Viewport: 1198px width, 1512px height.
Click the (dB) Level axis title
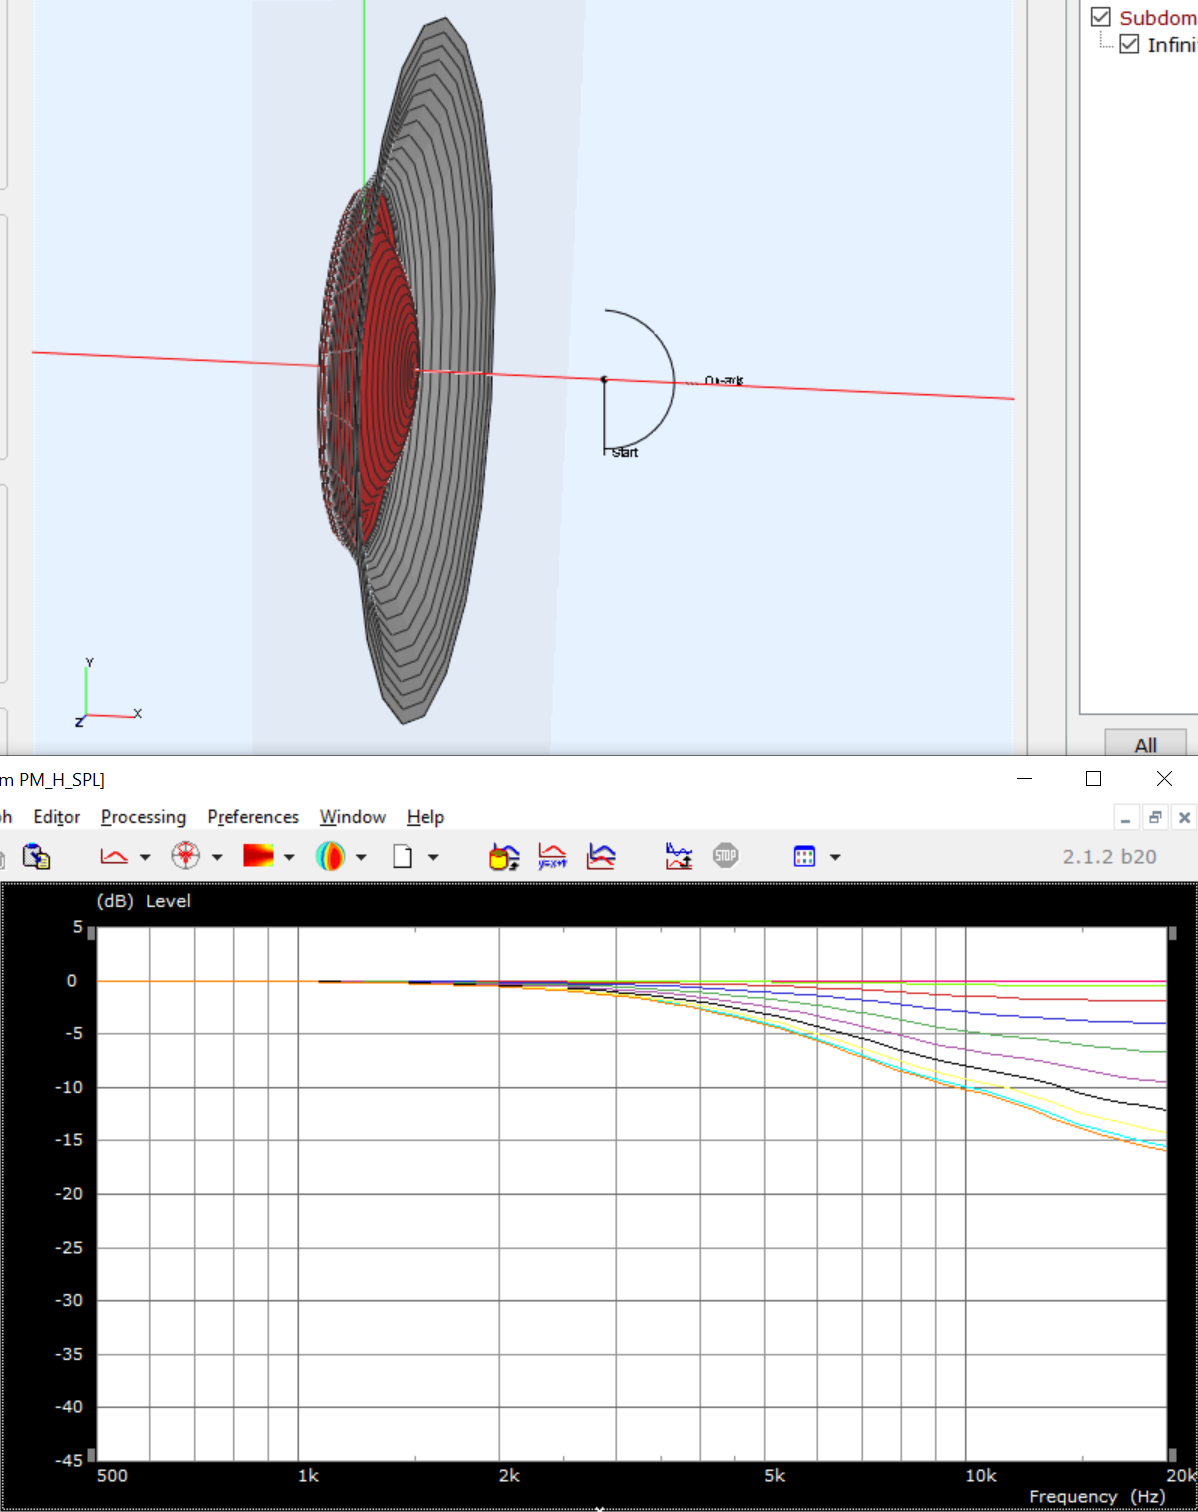(143, 901)
